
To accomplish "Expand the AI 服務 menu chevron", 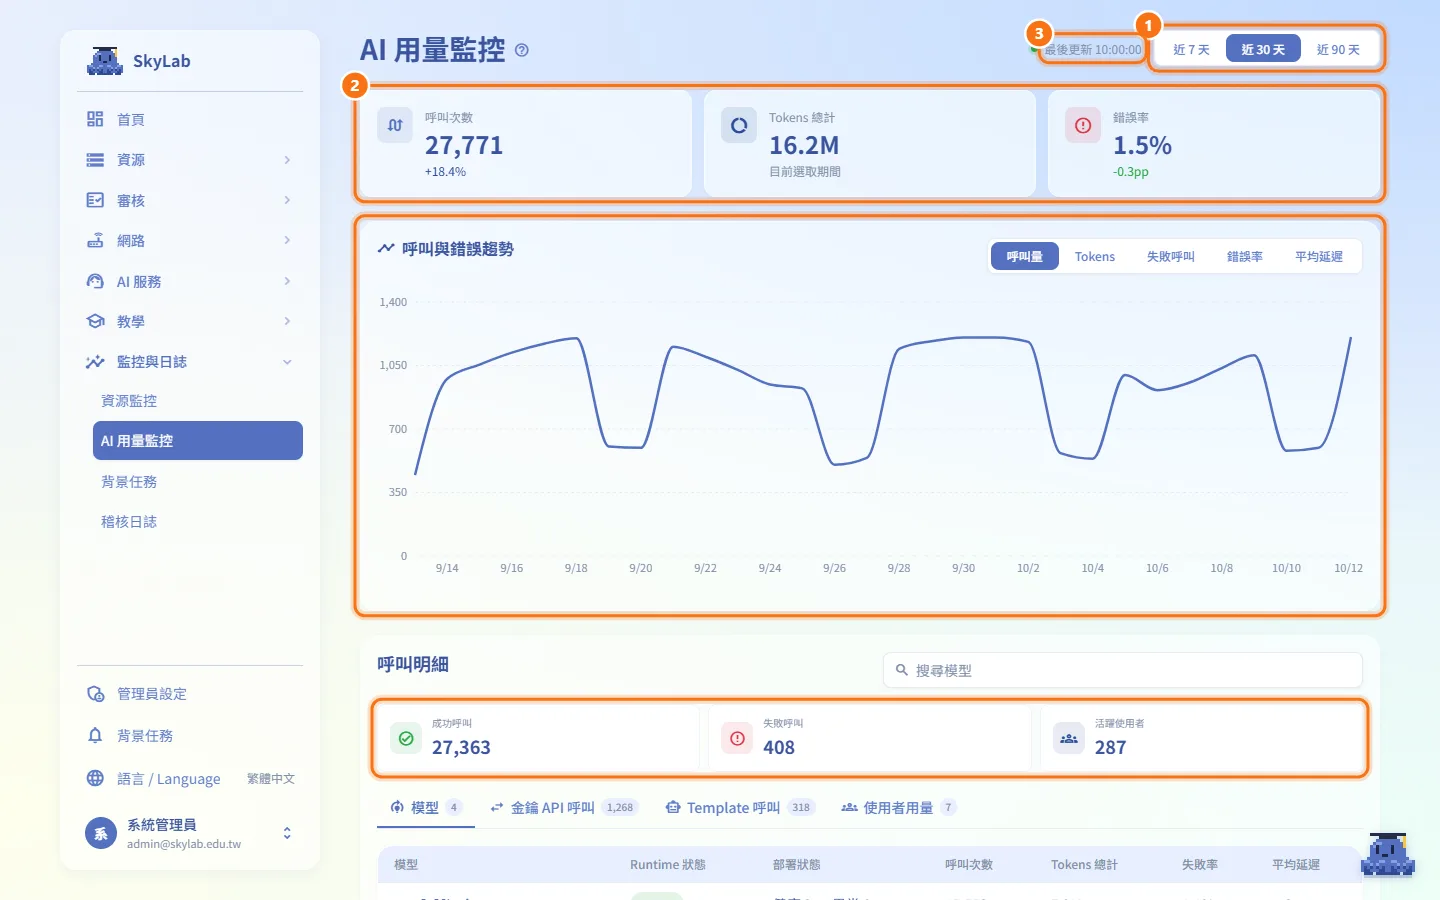I will click(x=287, y=281).
